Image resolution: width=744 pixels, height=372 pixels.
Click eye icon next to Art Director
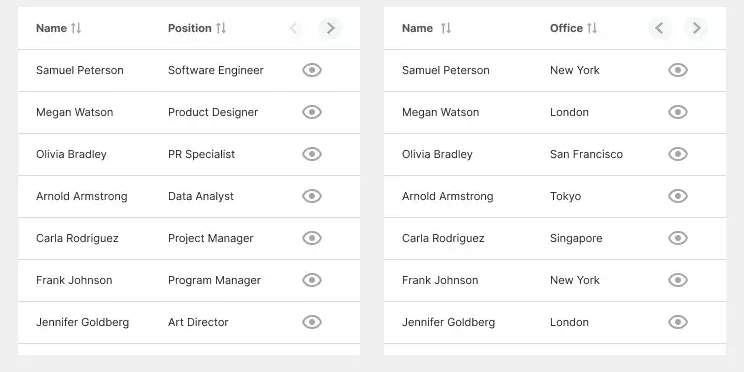click(312, 322)
